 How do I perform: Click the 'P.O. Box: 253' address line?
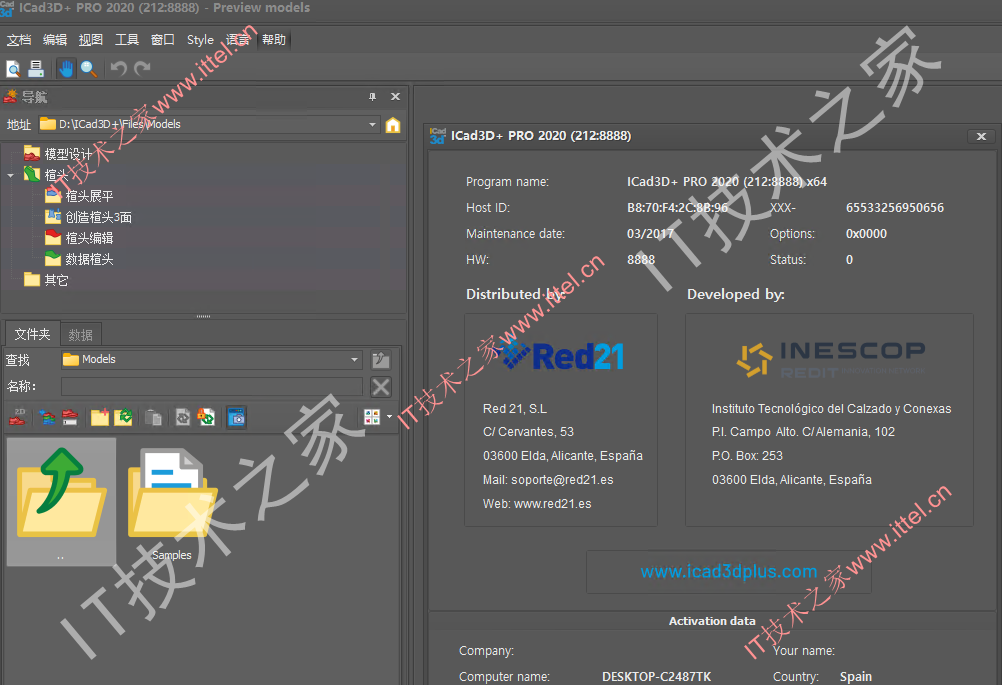(x=747, y=456)
